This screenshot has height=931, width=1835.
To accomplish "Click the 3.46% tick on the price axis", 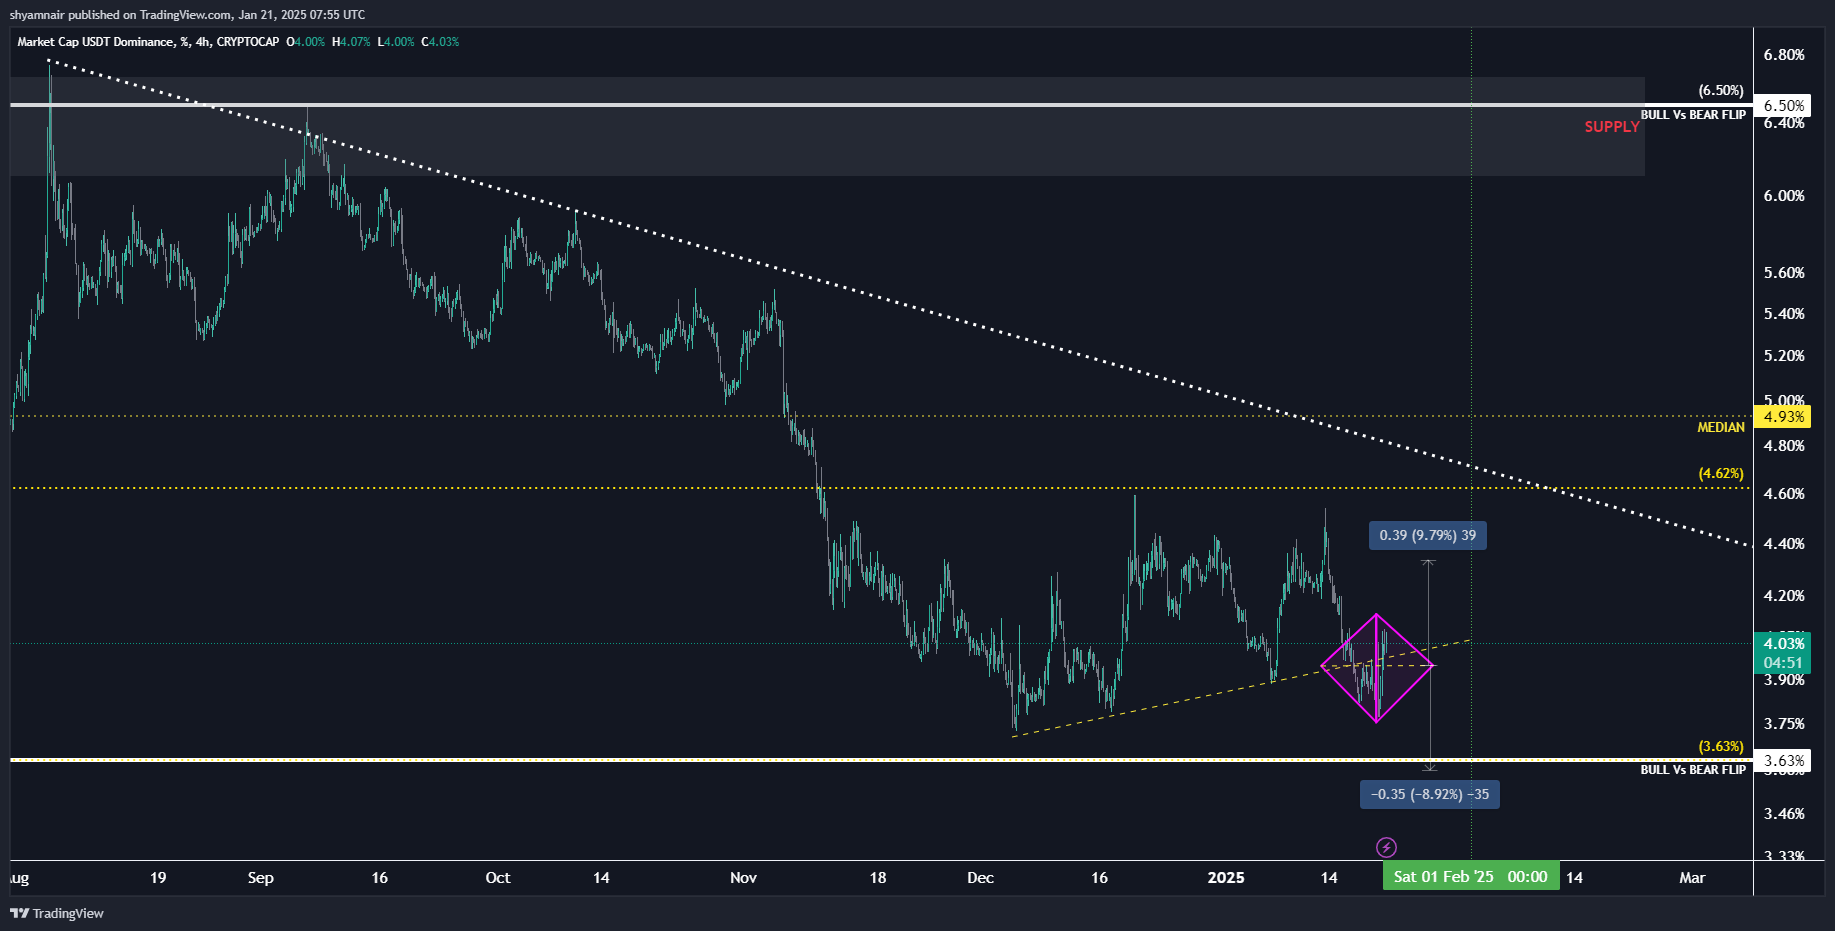I will point(1784,814).
